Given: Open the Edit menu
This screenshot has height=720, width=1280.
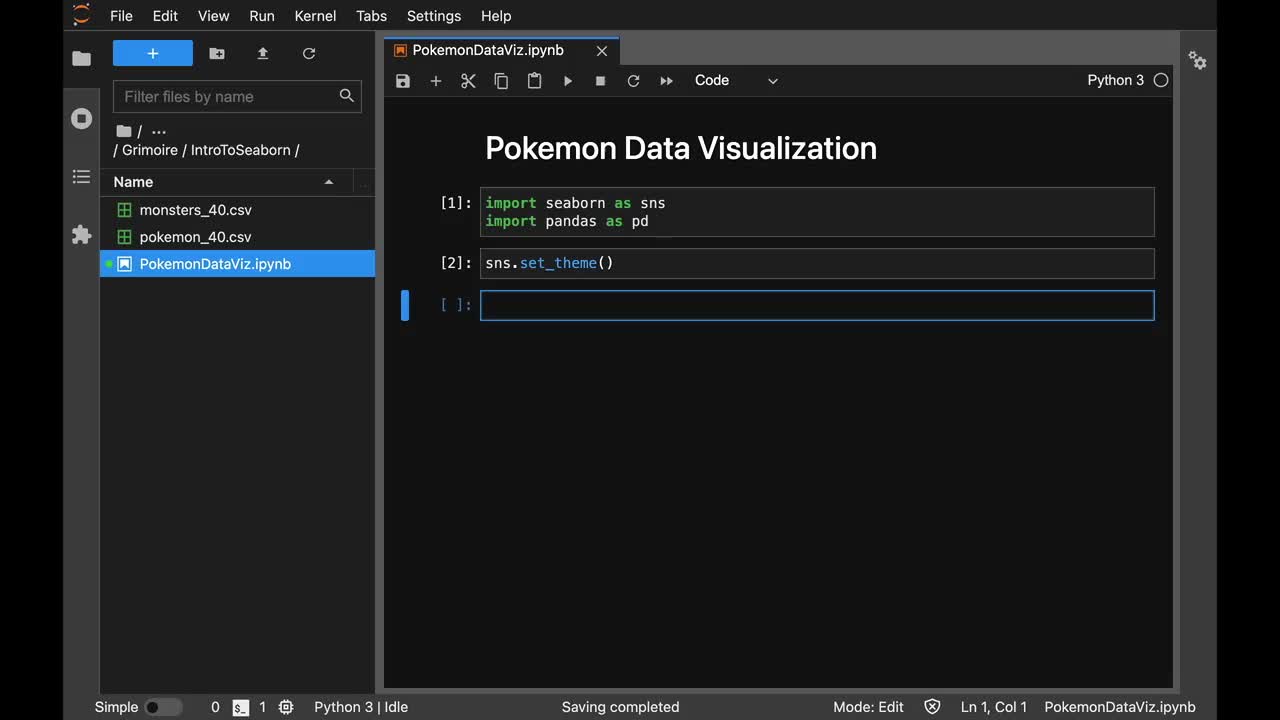Looking at the screenshot, I should click(165, 16).
